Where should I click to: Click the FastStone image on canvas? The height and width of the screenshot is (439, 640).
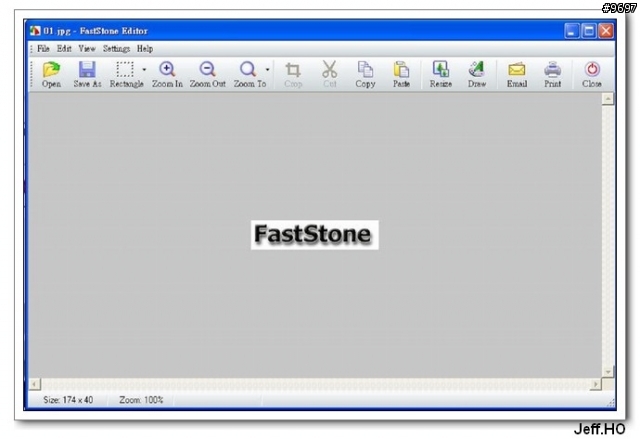(x=314, y=235)
